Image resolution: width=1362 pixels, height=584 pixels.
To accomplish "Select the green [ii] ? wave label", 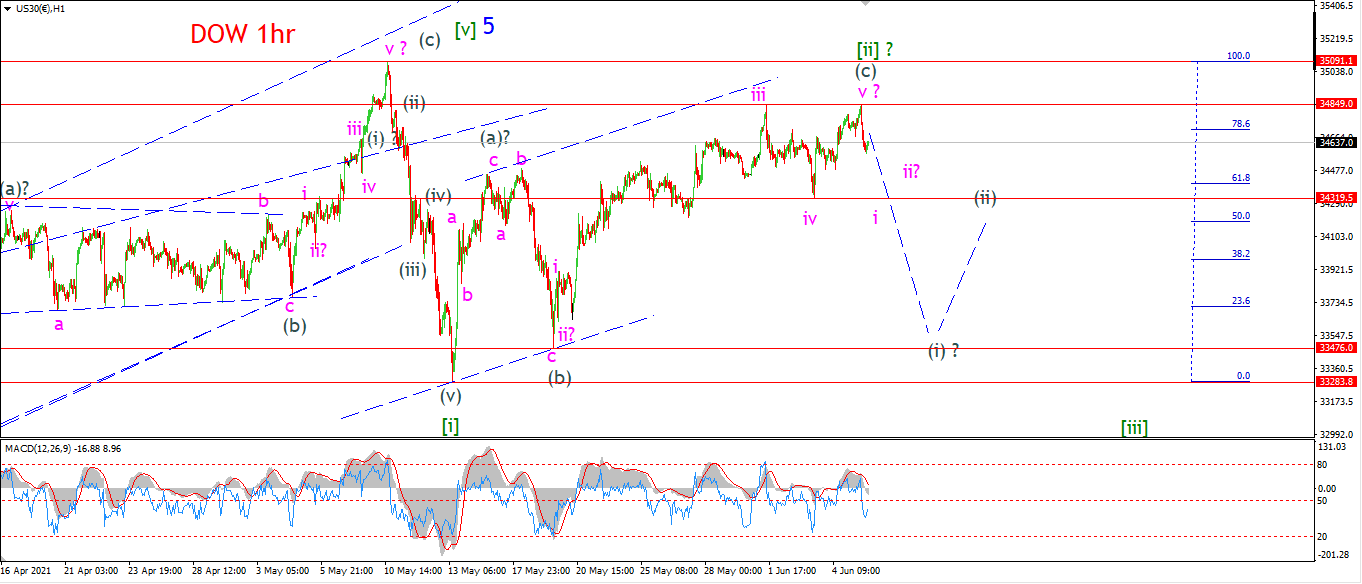I will (x=873, y=48).
